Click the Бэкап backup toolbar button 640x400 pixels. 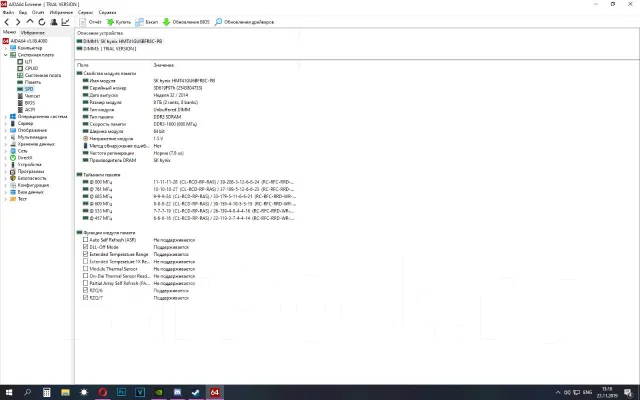147,22
